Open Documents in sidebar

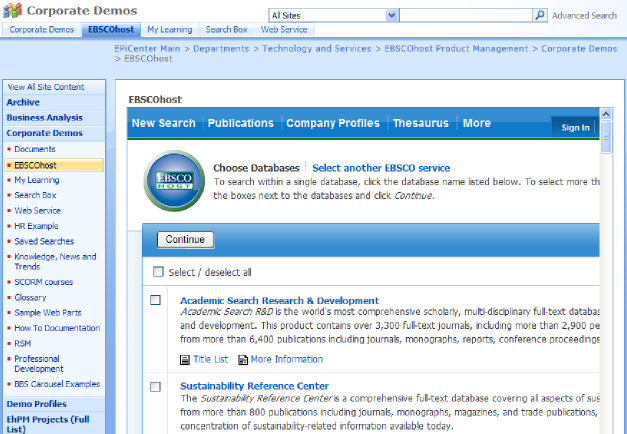pos(35,149)
